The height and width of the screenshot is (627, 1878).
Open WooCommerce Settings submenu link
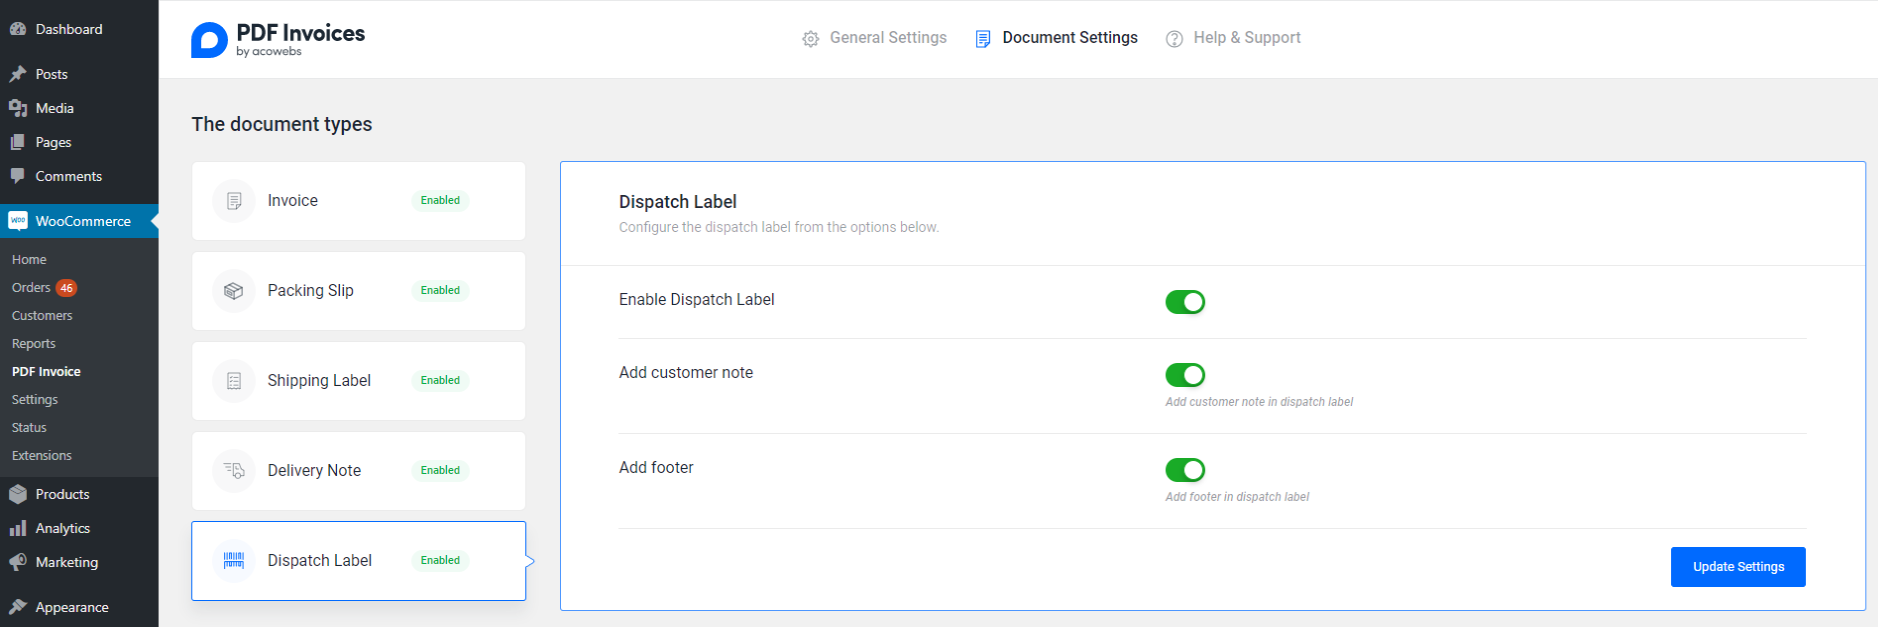(x=35, y=399)
